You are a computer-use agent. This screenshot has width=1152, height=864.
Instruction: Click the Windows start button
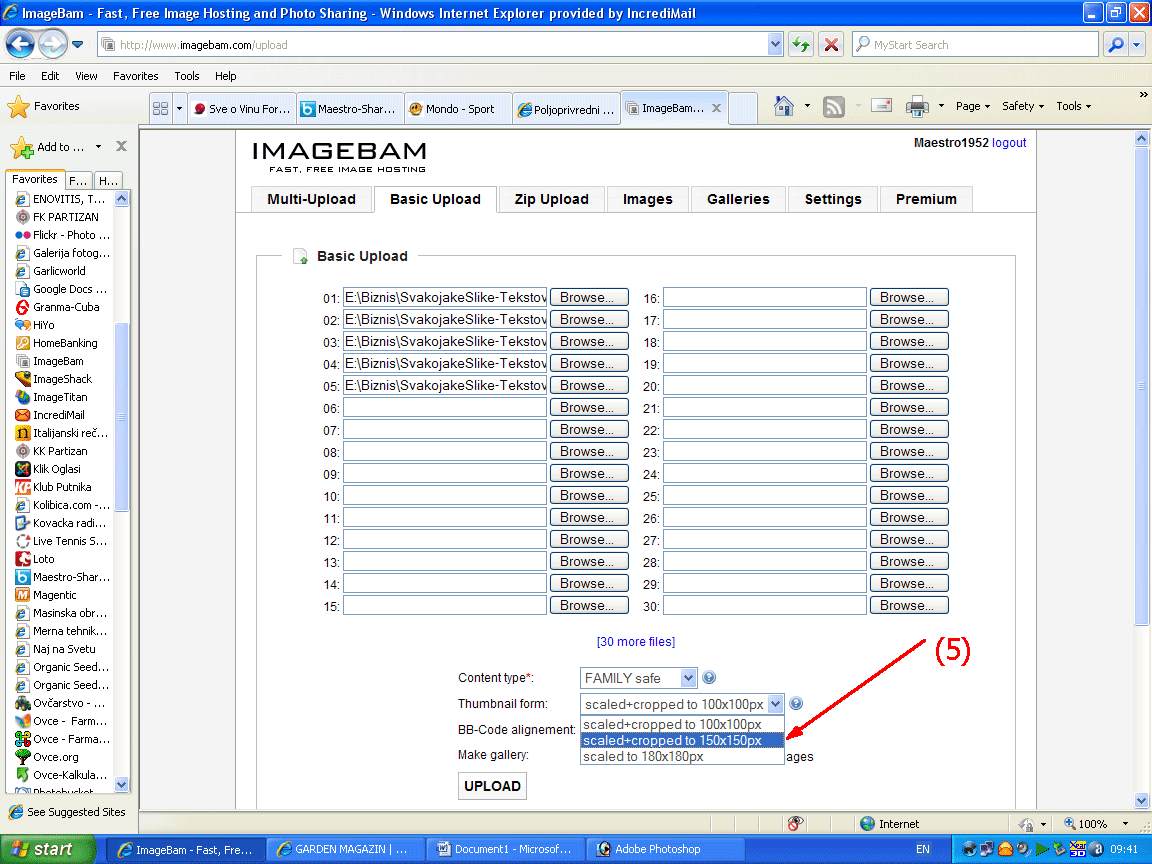[x=48, y=849]
